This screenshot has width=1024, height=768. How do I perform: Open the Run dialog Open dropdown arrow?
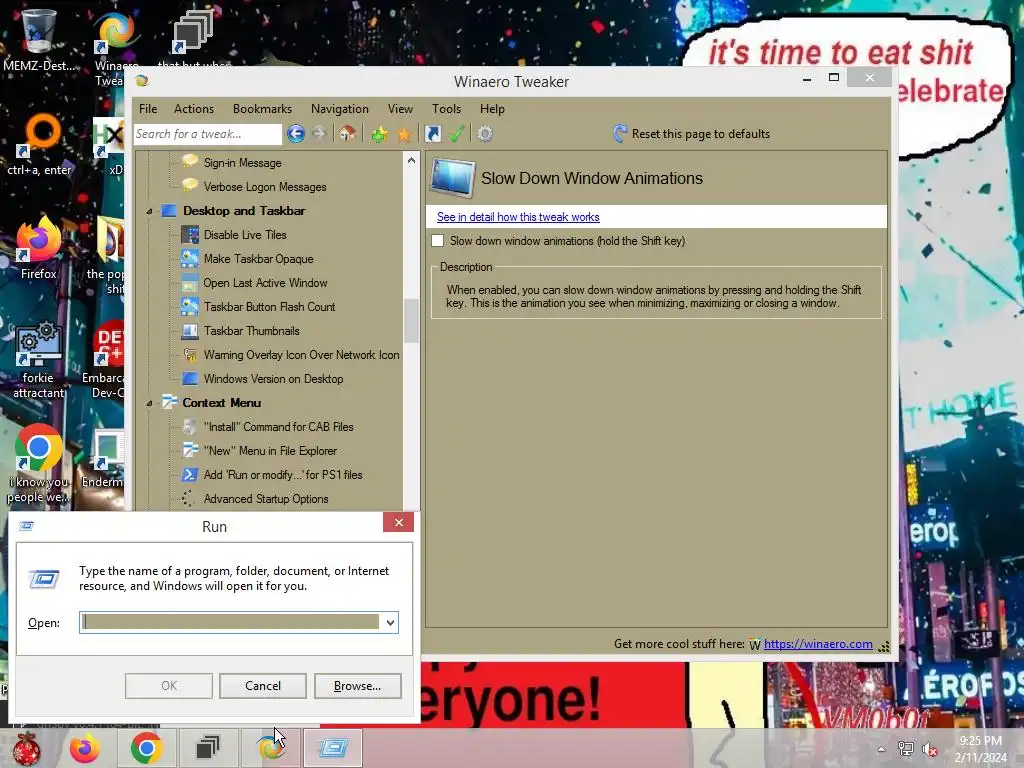[390, 623]
